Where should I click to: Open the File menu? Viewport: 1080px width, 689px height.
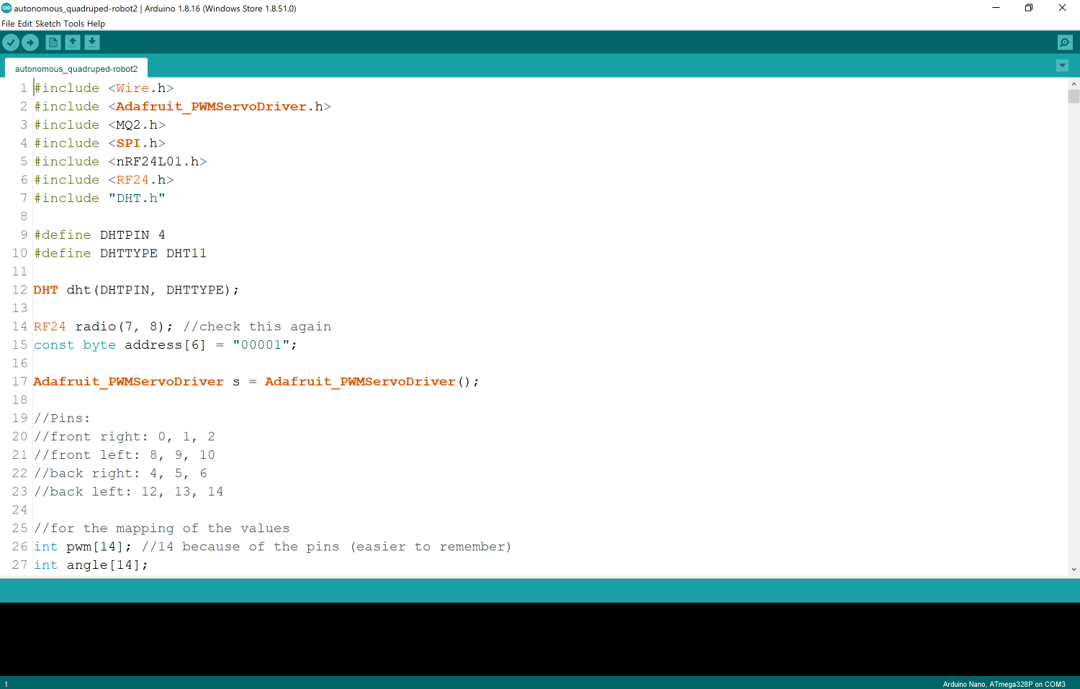[10, 23]
